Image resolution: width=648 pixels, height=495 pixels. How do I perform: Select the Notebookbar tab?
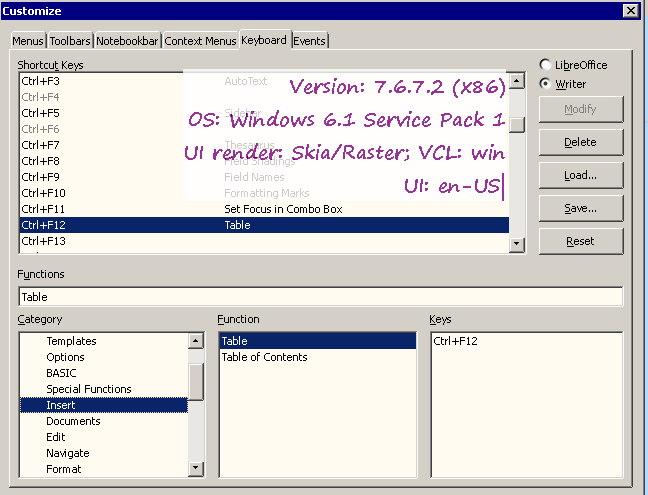(127, 41)
